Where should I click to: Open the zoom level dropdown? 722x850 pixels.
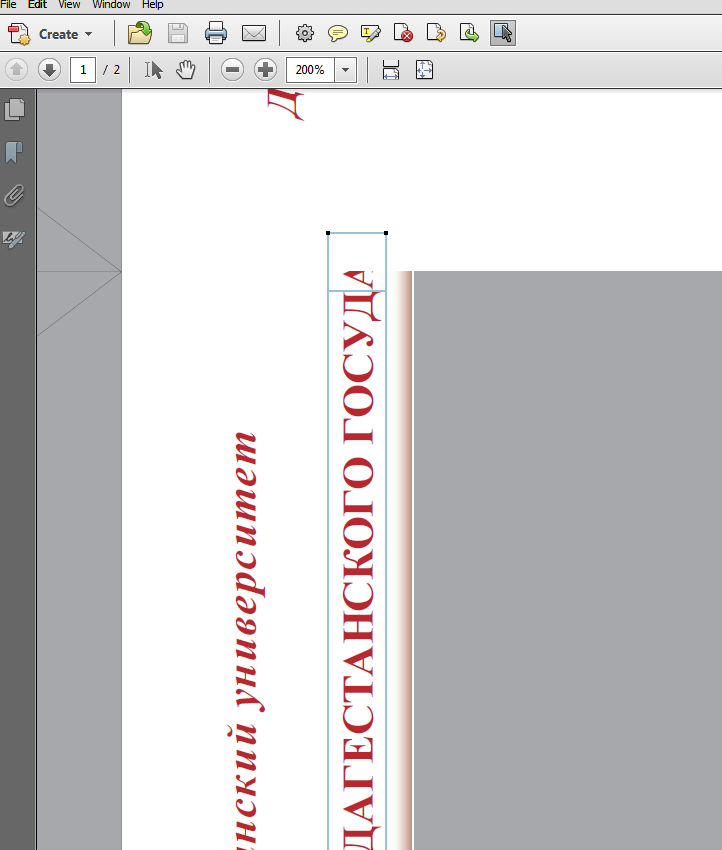point(345,70)
